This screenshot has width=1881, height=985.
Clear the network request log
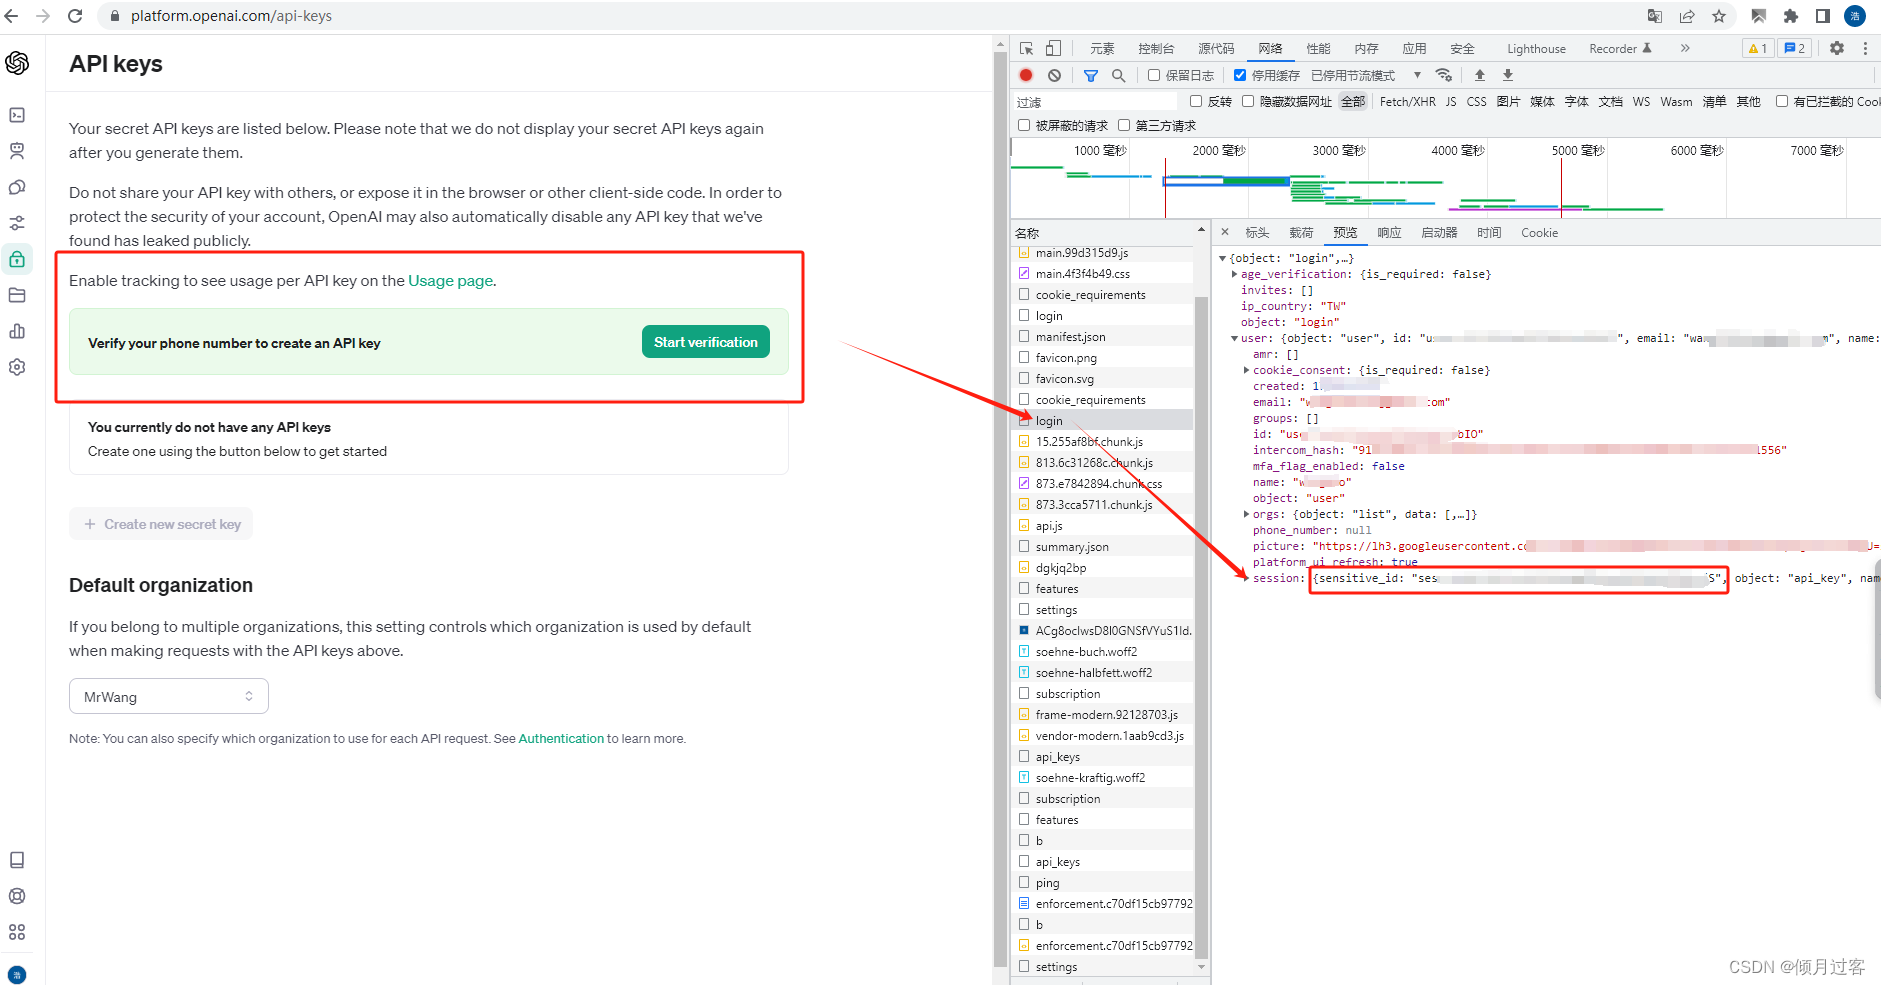[1056, 75]
